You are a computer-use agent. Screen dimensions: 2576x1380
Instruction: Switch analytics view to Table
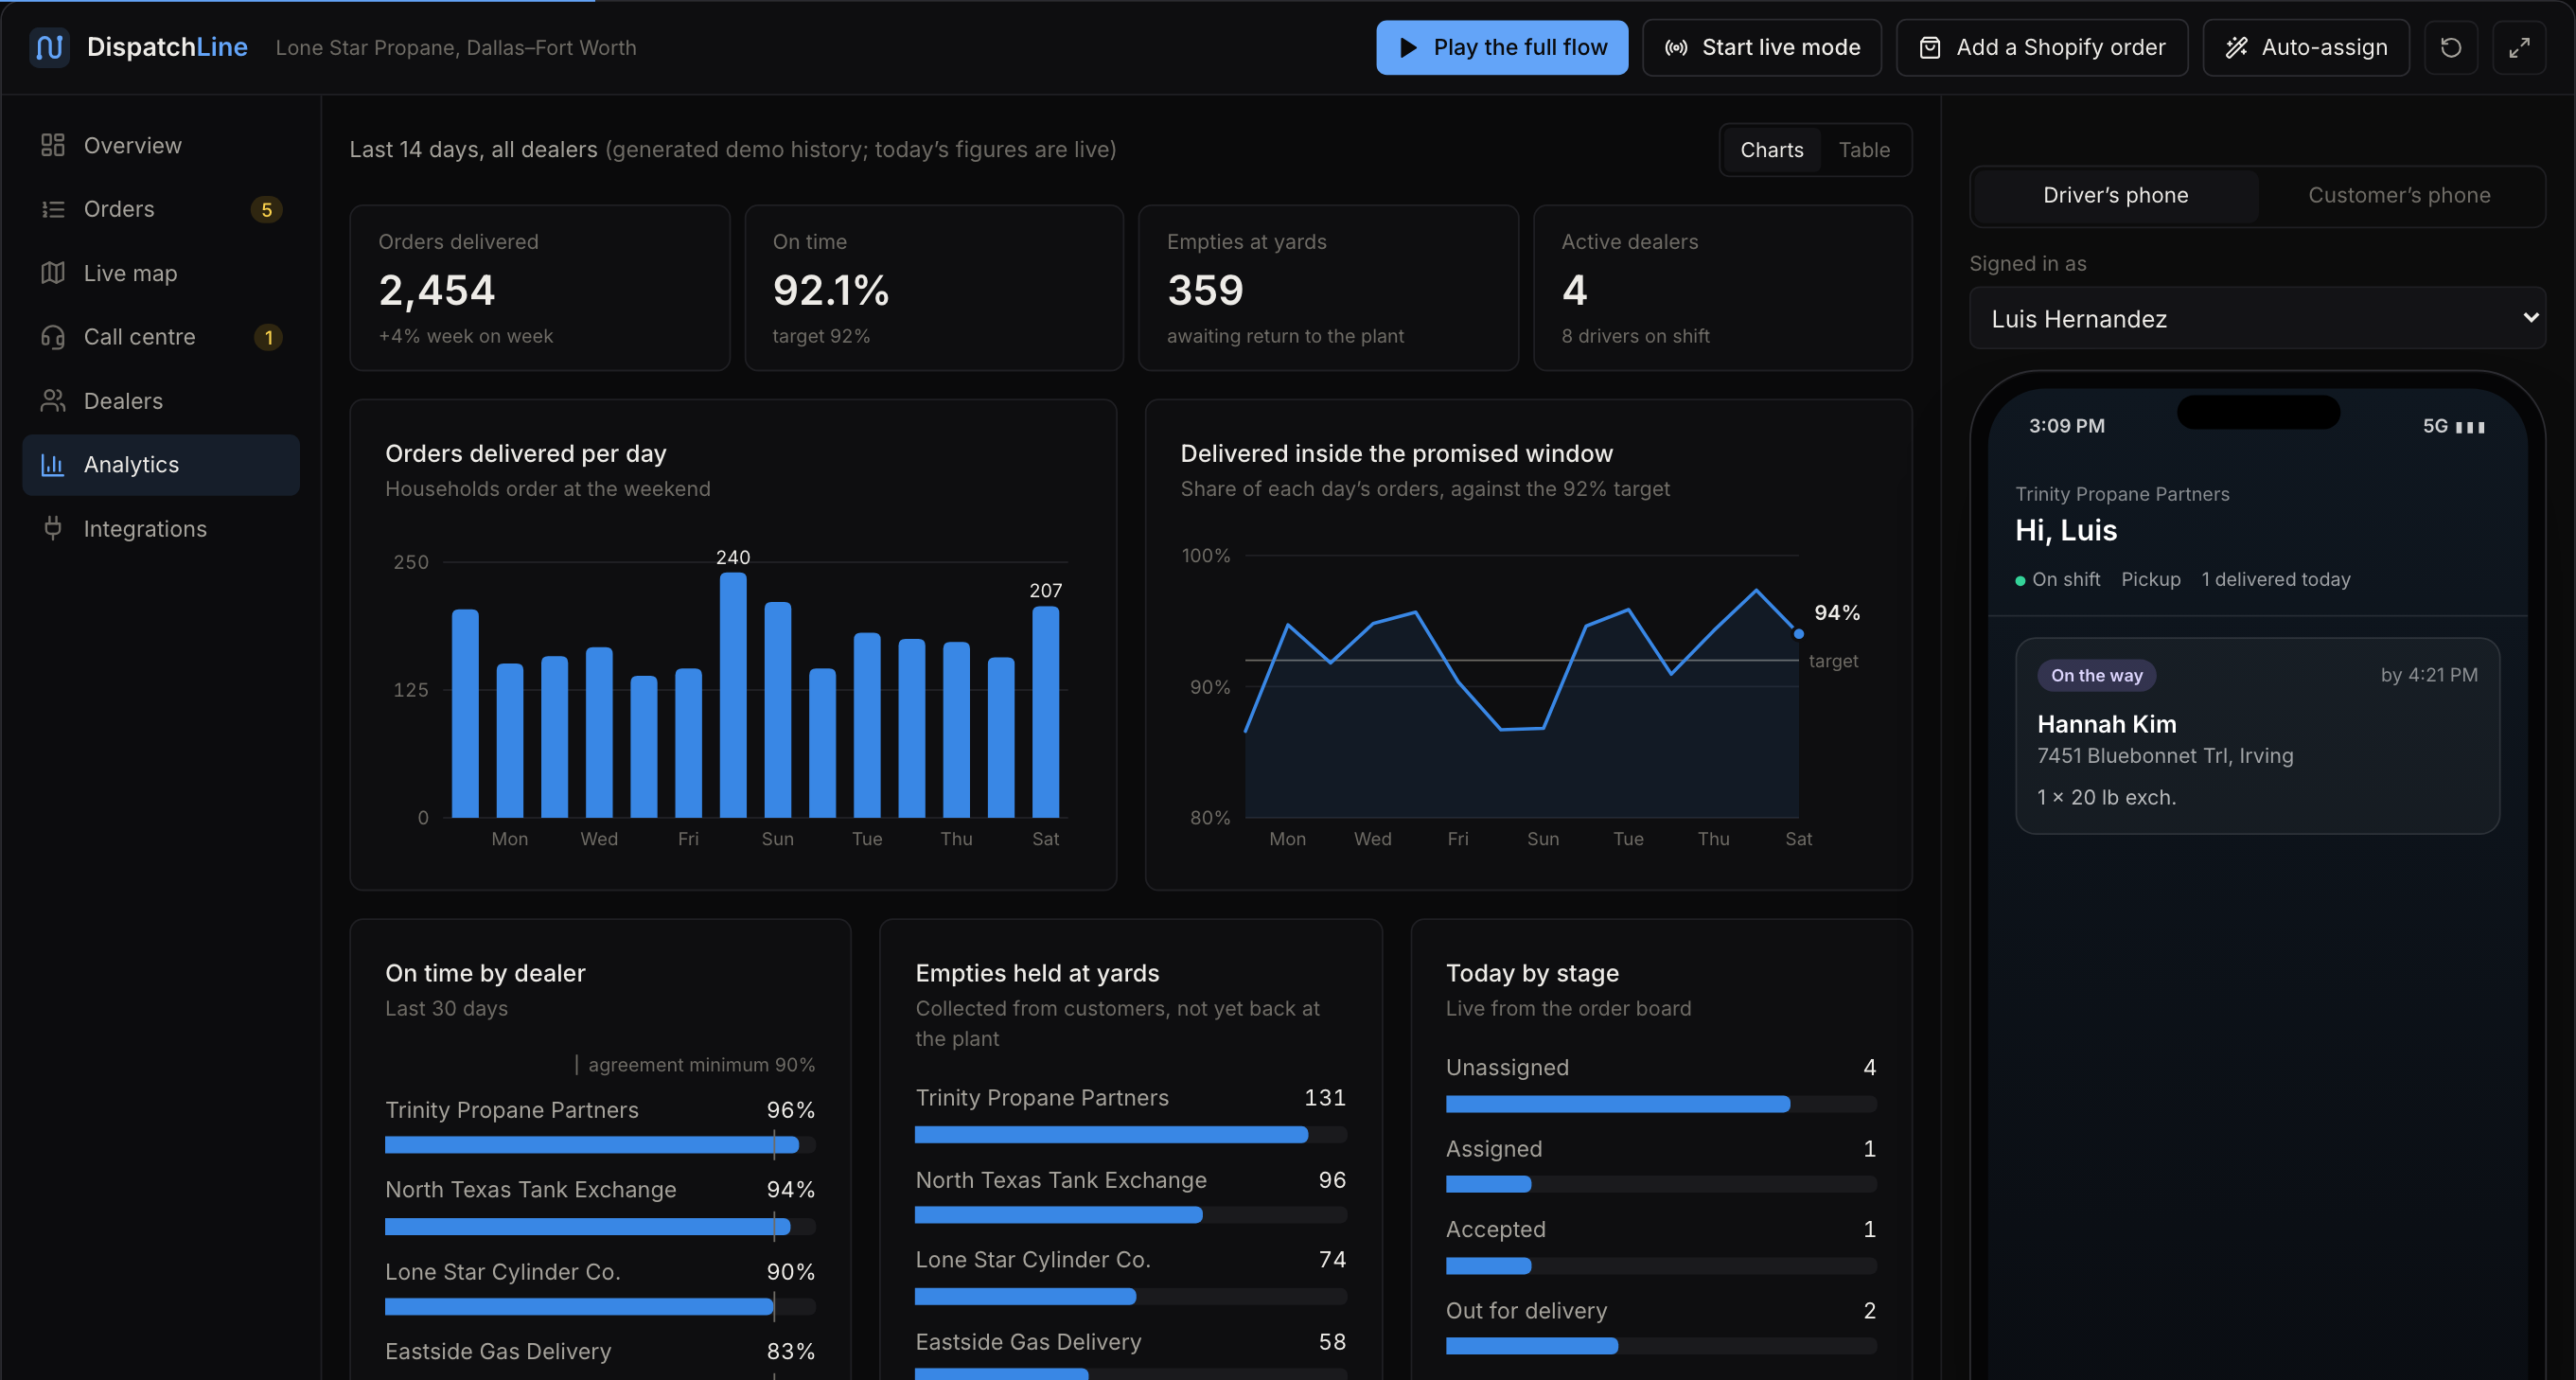tap(1863, 150)
